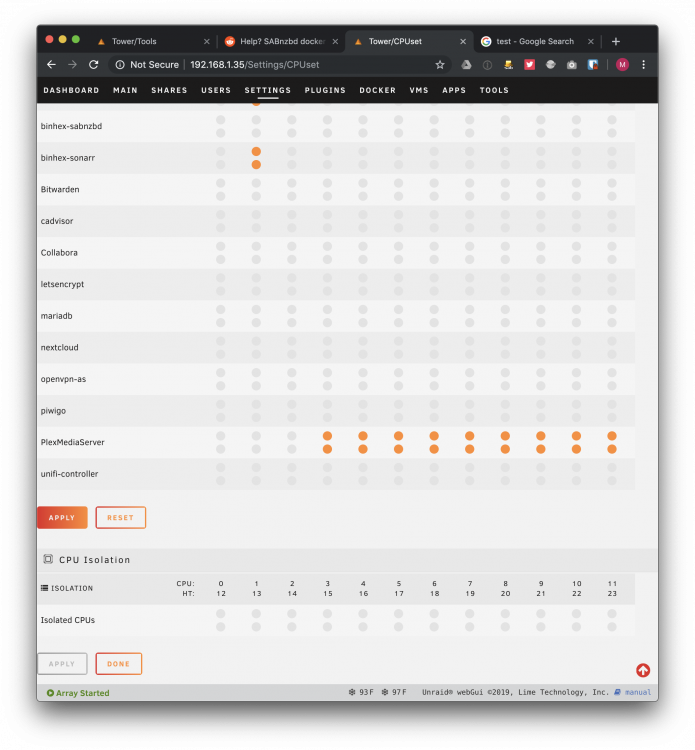Screen dimensions: 695x750
Task: Open the Main menu
Action: coord(125,90)
